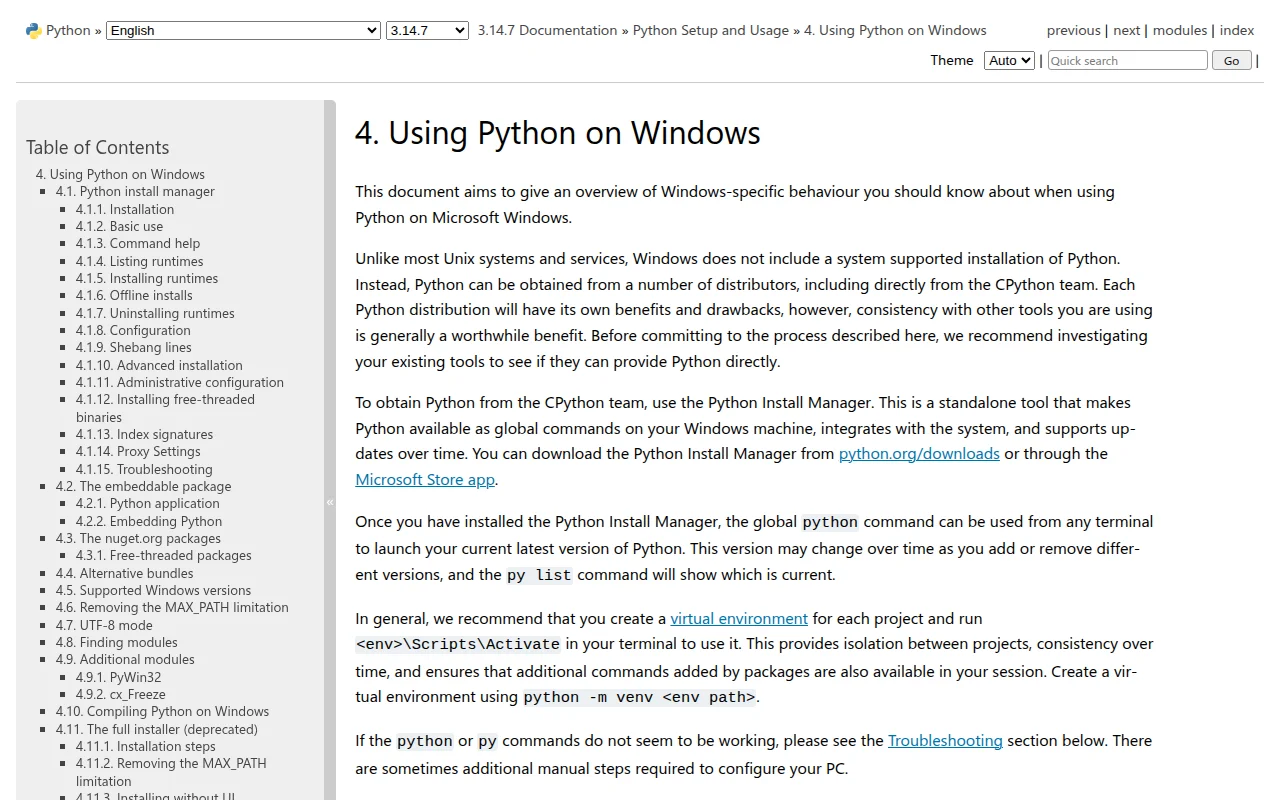Open the Theme dropdown set to Auto
Viewport: 1280px width, 800px height.
click(x=1009, y=60)
